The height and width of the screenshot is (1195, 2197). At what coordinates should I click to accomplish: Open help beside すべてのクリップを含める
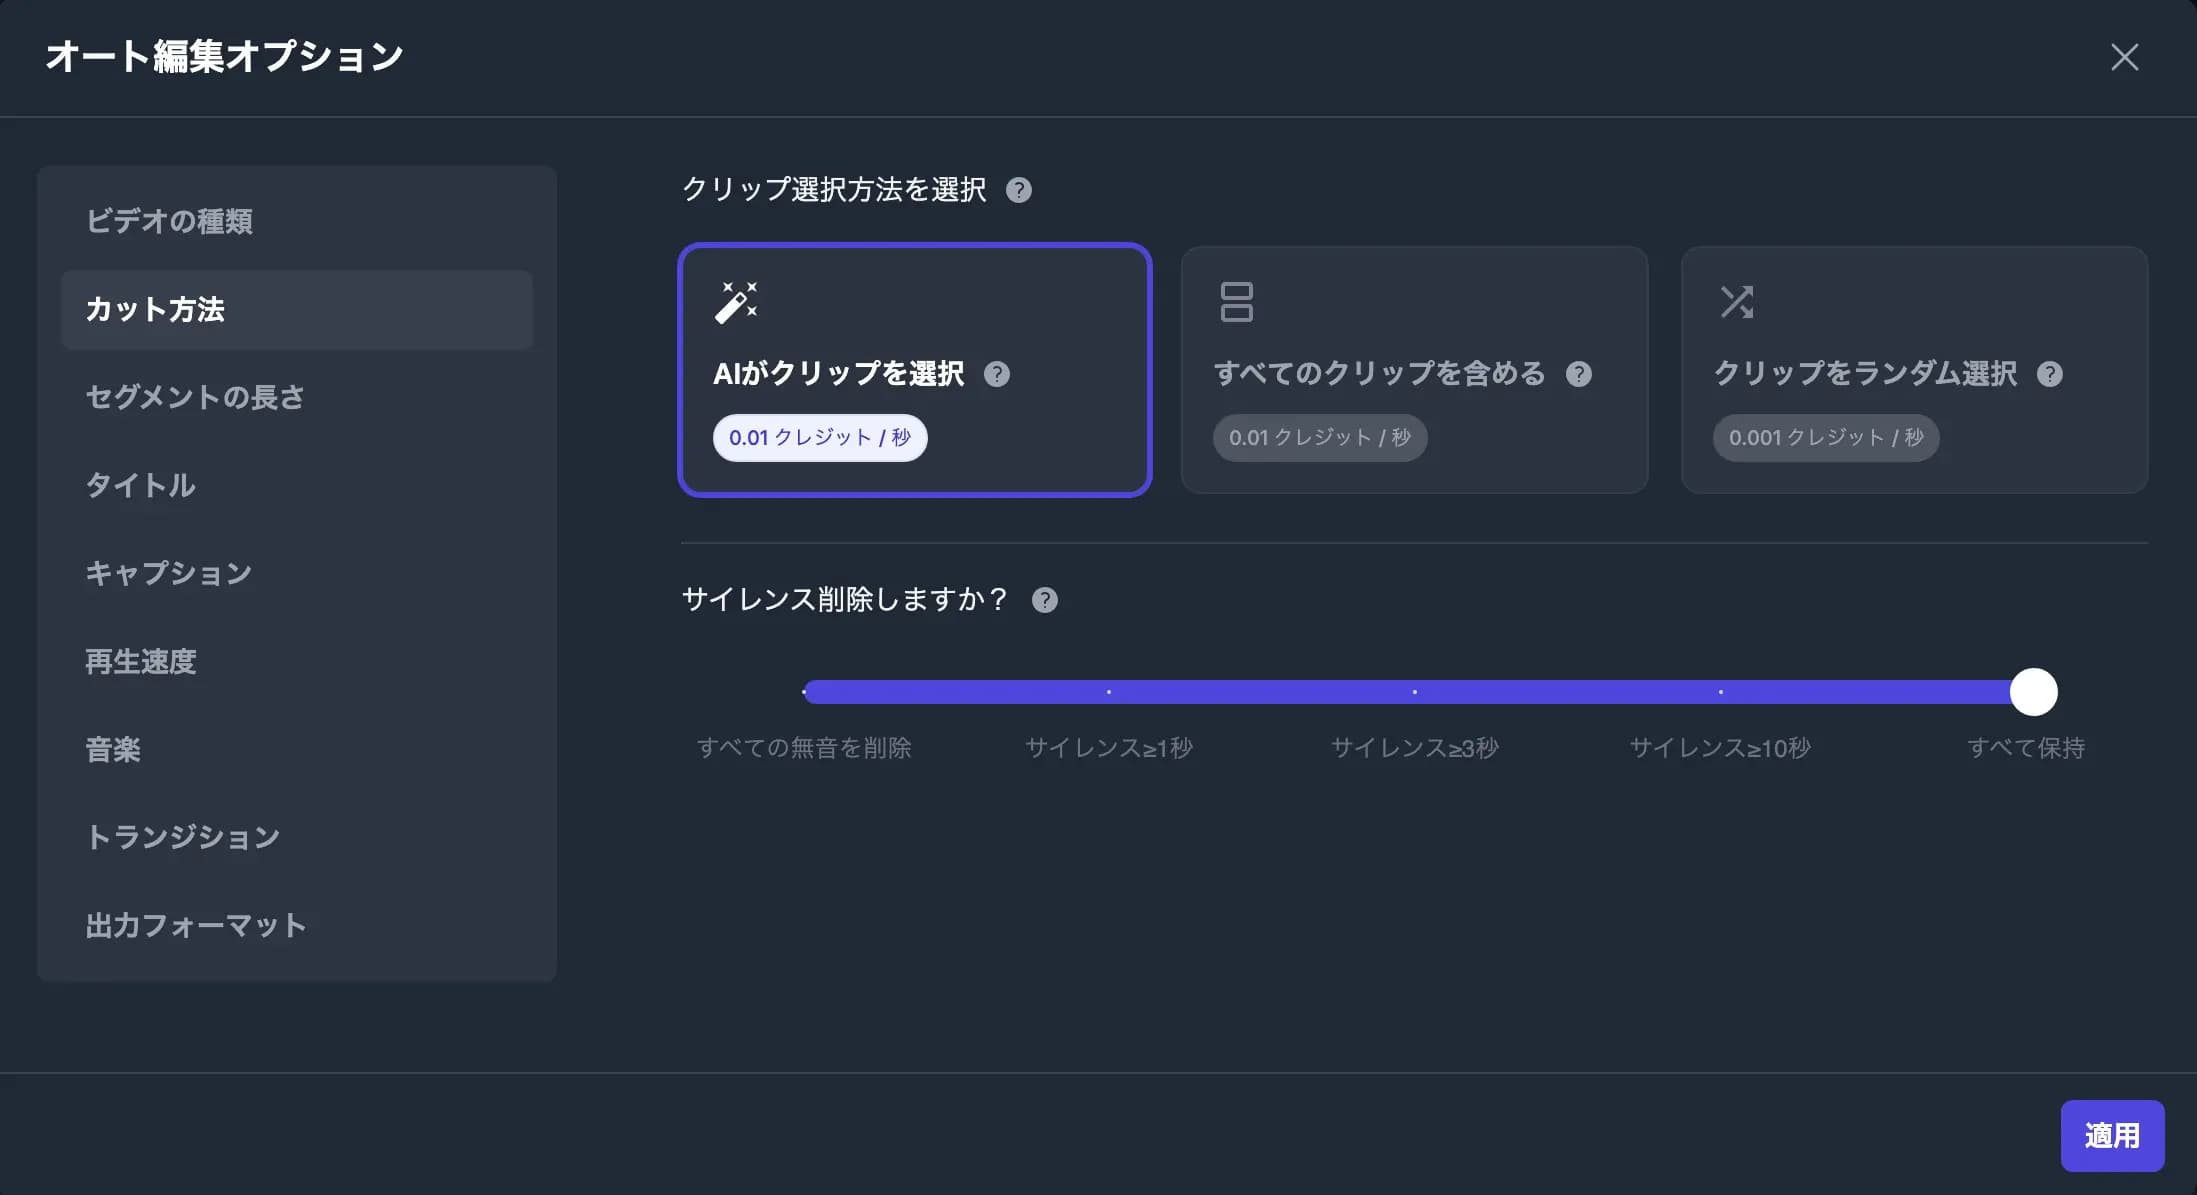click(x=1579, y=374)
